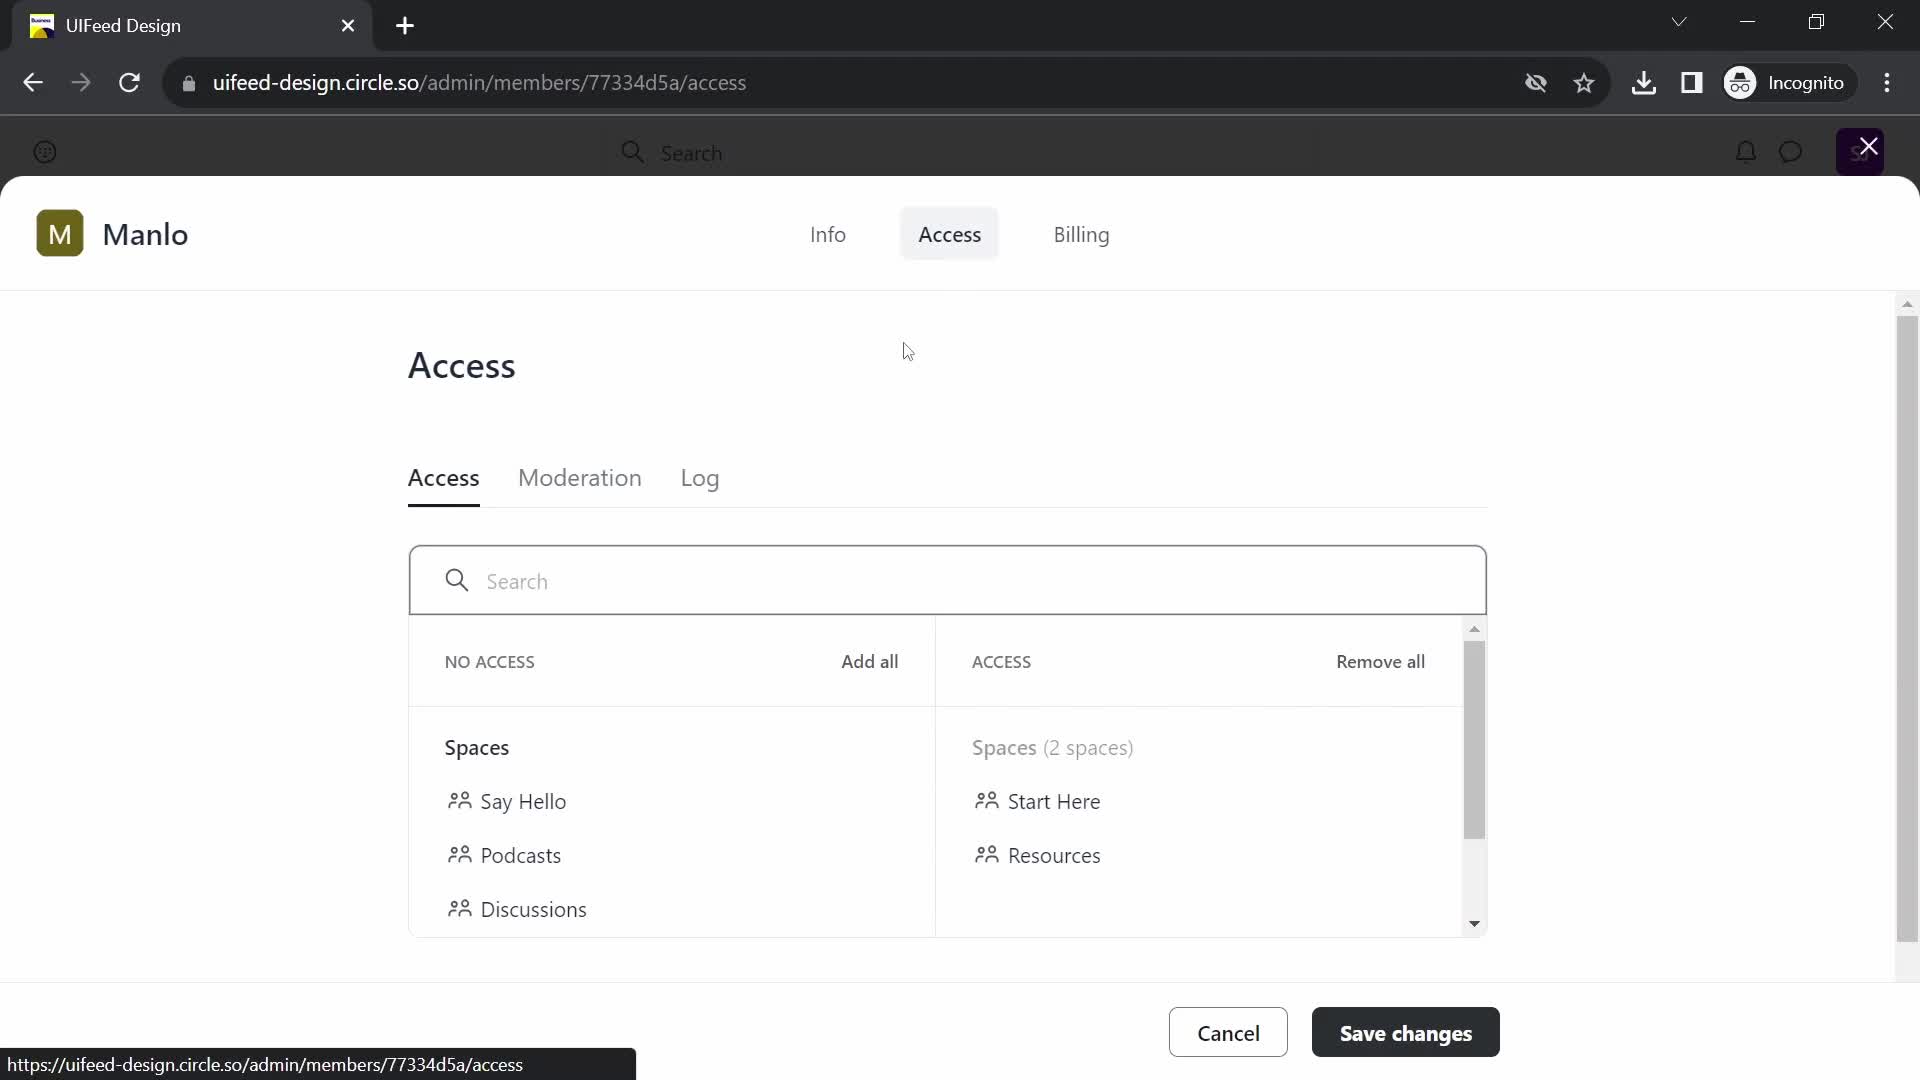Click Save changes button
Image resolution: width=1920 pixels, height=1080 pixels.
coord(1406,1032)
